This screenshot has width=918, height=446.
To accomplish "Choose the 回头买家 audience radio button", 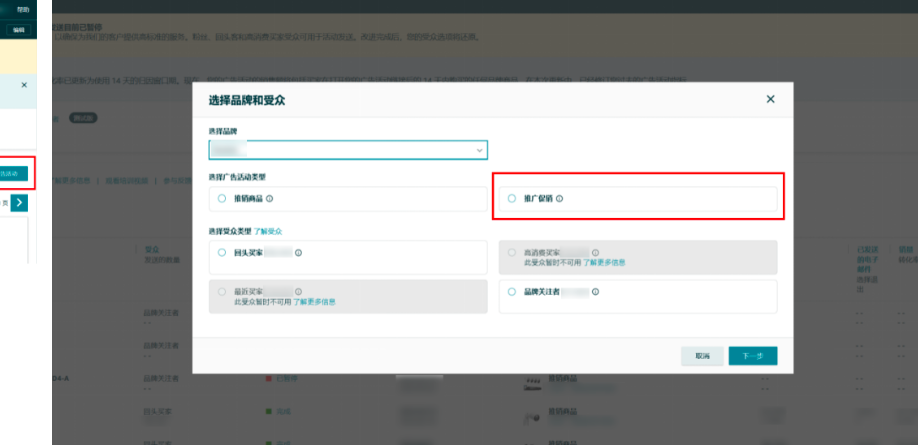I will click(222, 253).
